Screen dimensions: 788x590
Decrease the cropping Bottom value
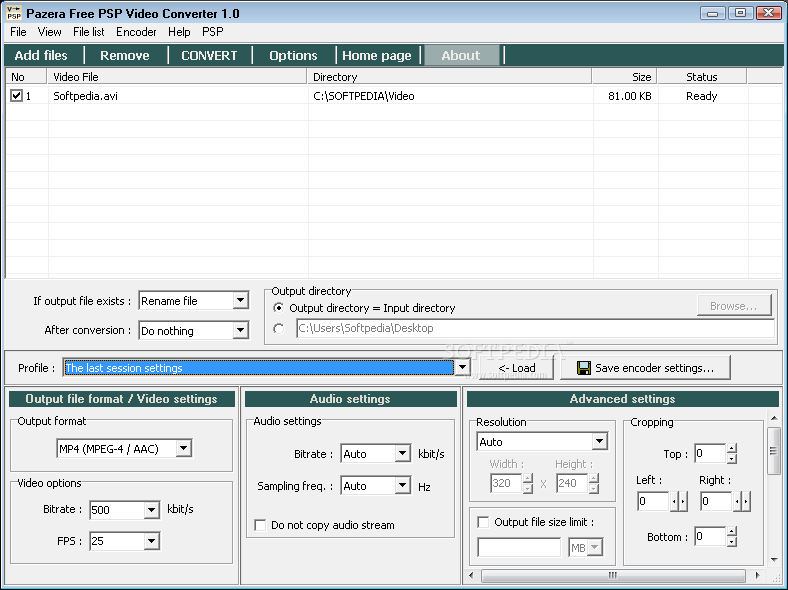(x=732, y=542)
